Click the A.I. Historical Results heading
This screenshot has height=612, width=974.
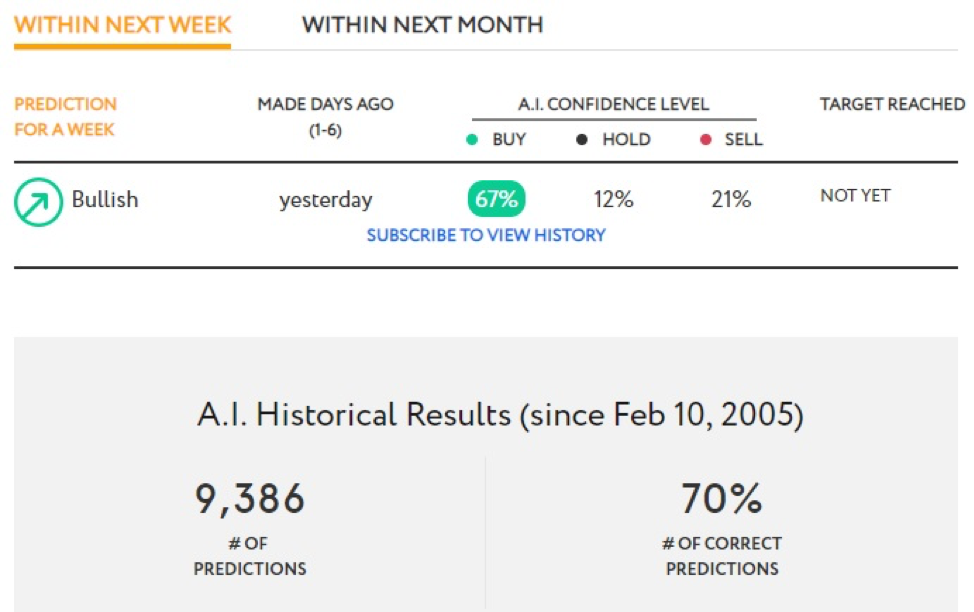coord(501,414)
